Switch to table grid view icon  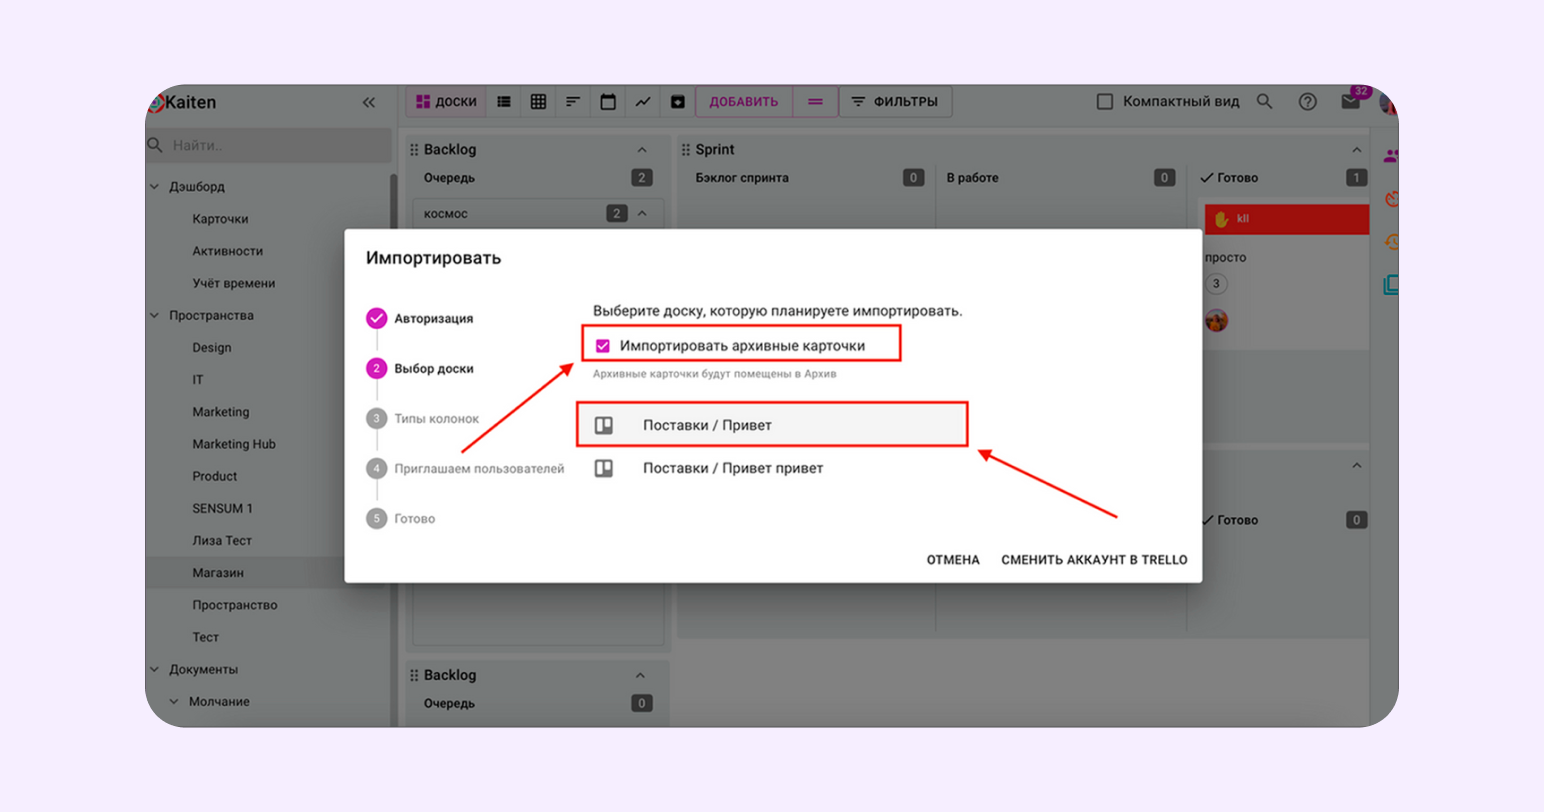(x=538, y=101)
